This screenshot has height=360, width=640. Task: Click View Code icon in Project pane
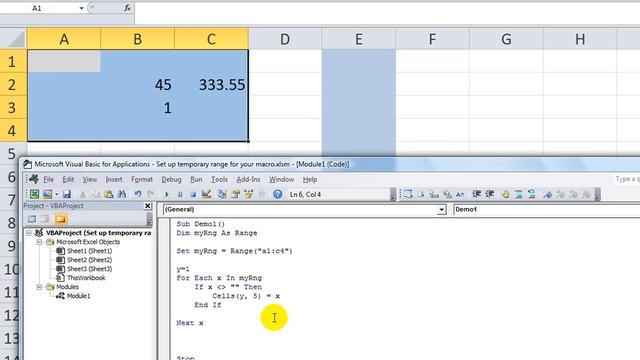tap(32, 219)
